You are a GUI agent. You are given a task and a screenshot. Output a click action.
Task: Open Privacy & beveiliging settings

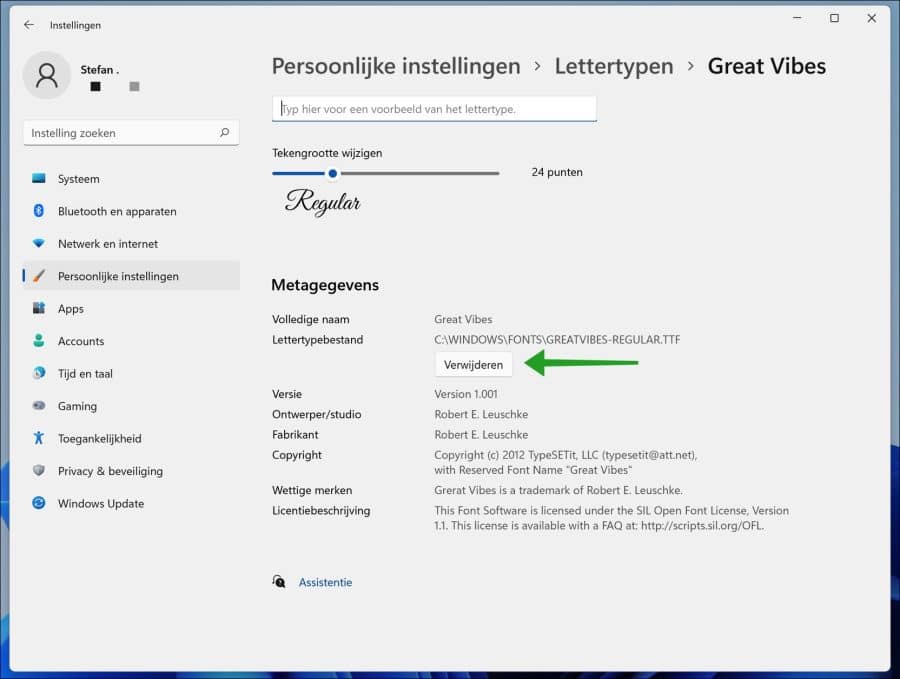tap(131, 471)
